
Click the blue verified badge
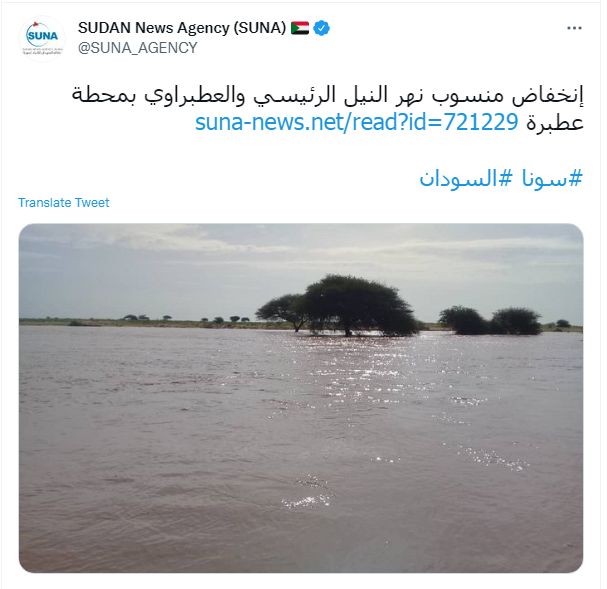pyautogui.click(x=321, y=28)
